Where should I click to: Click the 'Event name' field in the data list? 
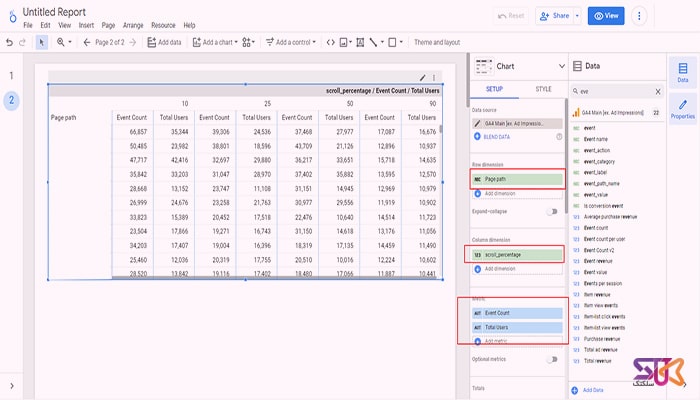pos(596,139)
